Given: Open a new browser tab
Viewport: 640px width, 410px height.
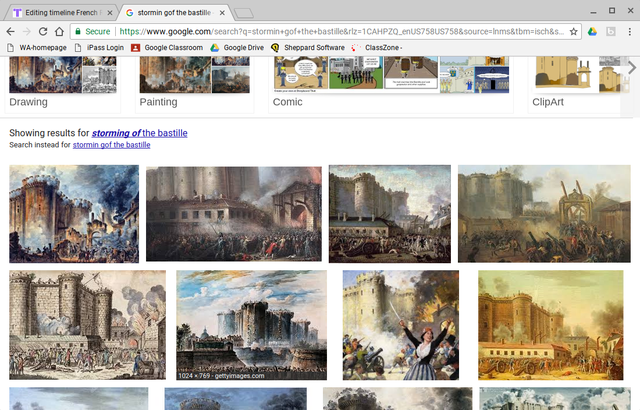Looking at the screenshot, I should (x=244, y=13).
